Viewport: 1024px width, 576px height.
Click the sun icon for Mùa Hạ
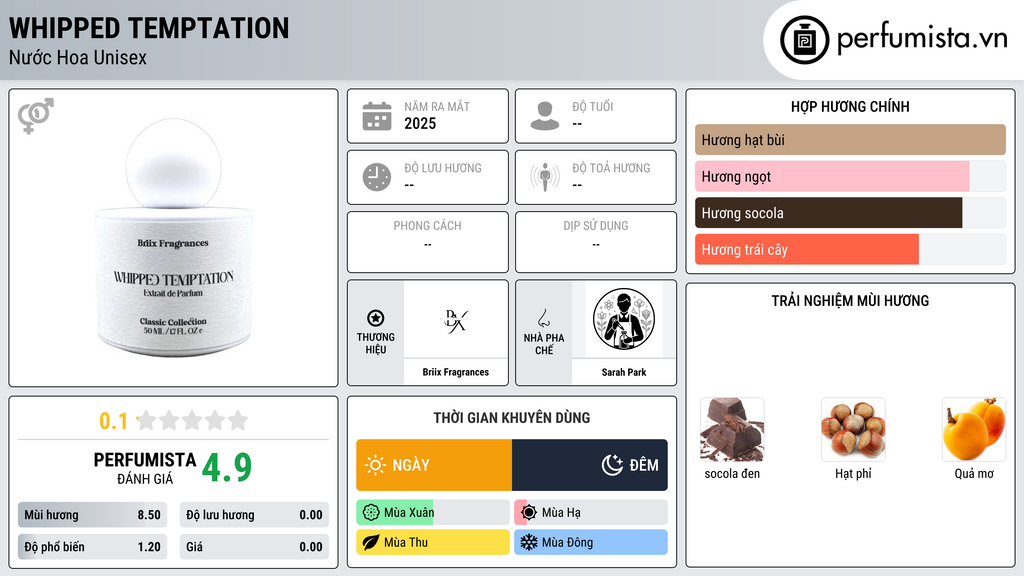[528, 513]
